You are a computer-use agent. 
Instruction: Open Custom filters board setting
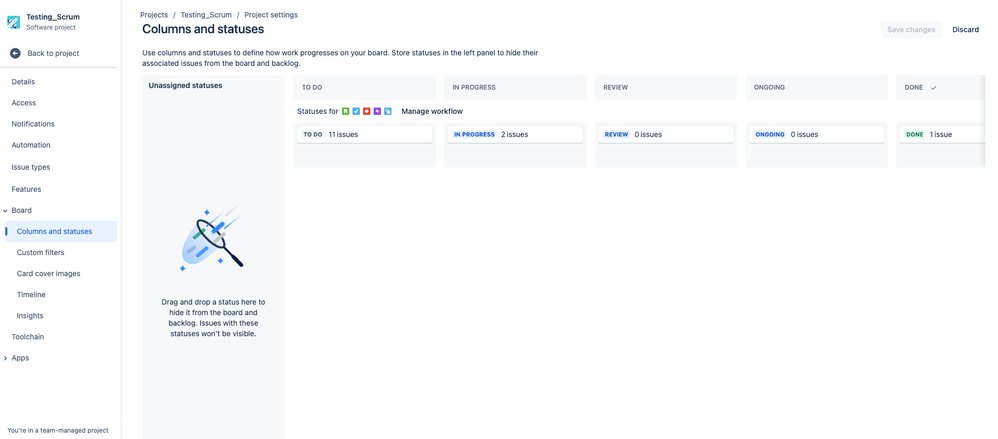[x=40, y=253]
